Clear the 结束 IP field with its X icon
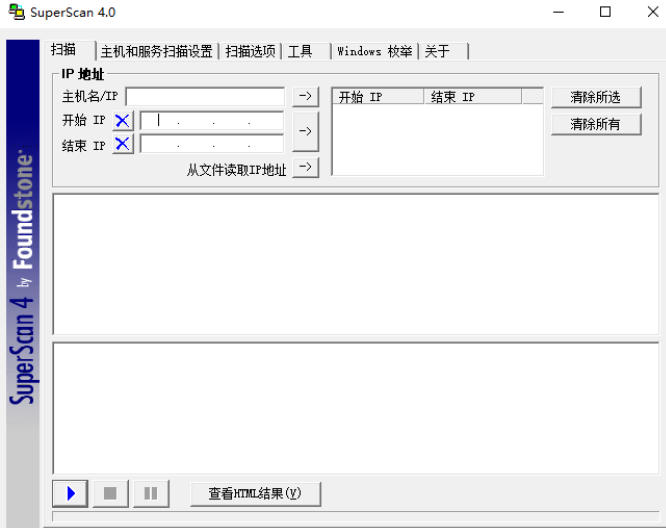The image size is (666, 528). [x=123, y=144]
